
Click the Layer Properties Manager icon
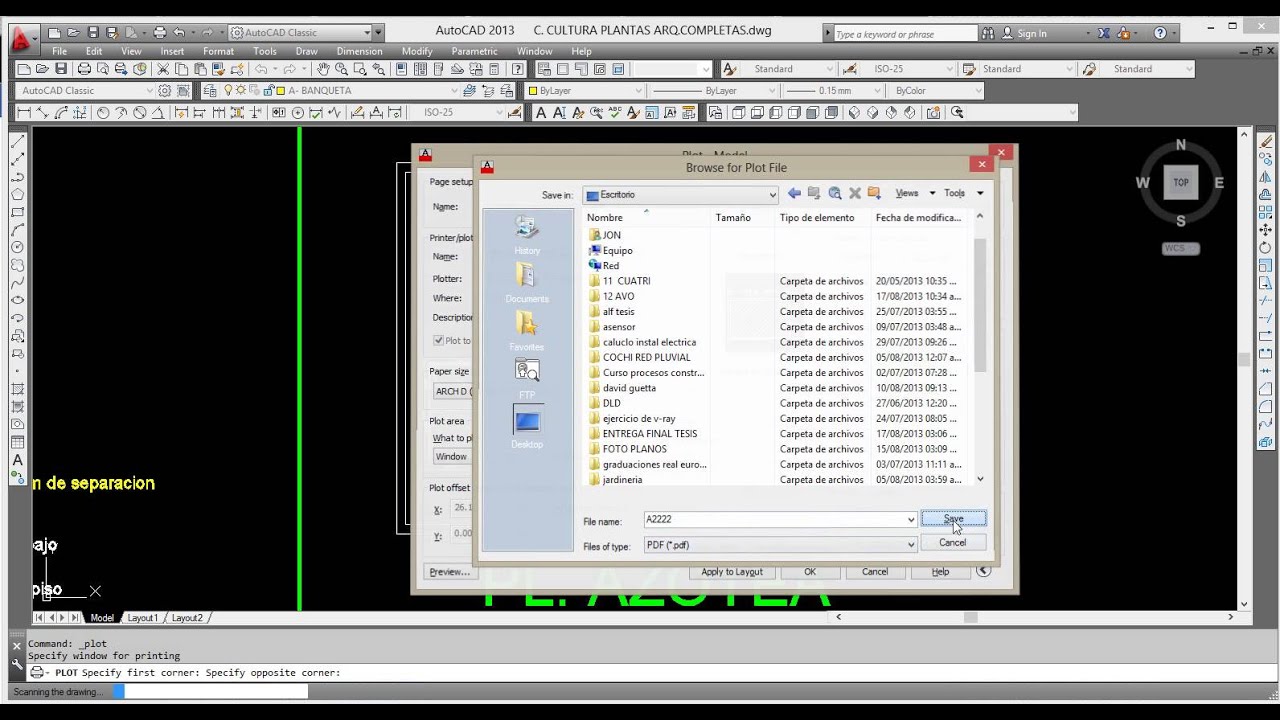pyautogui.click(x=212, y=90)
